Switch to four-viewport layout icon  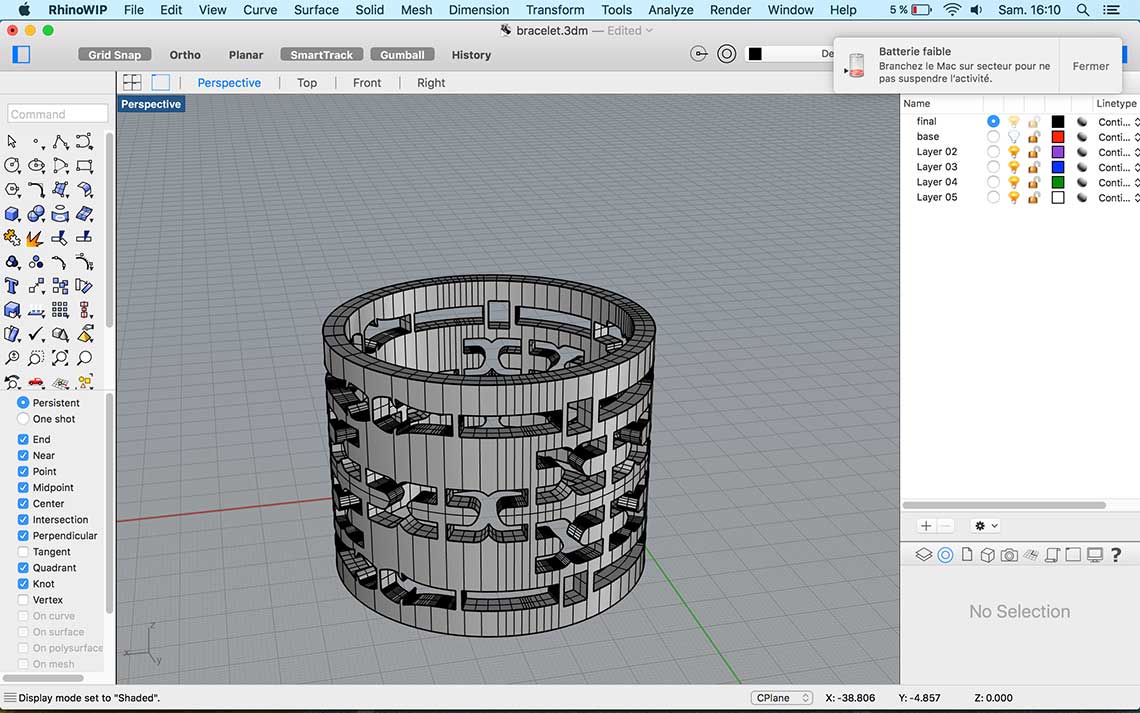(132, 82)
